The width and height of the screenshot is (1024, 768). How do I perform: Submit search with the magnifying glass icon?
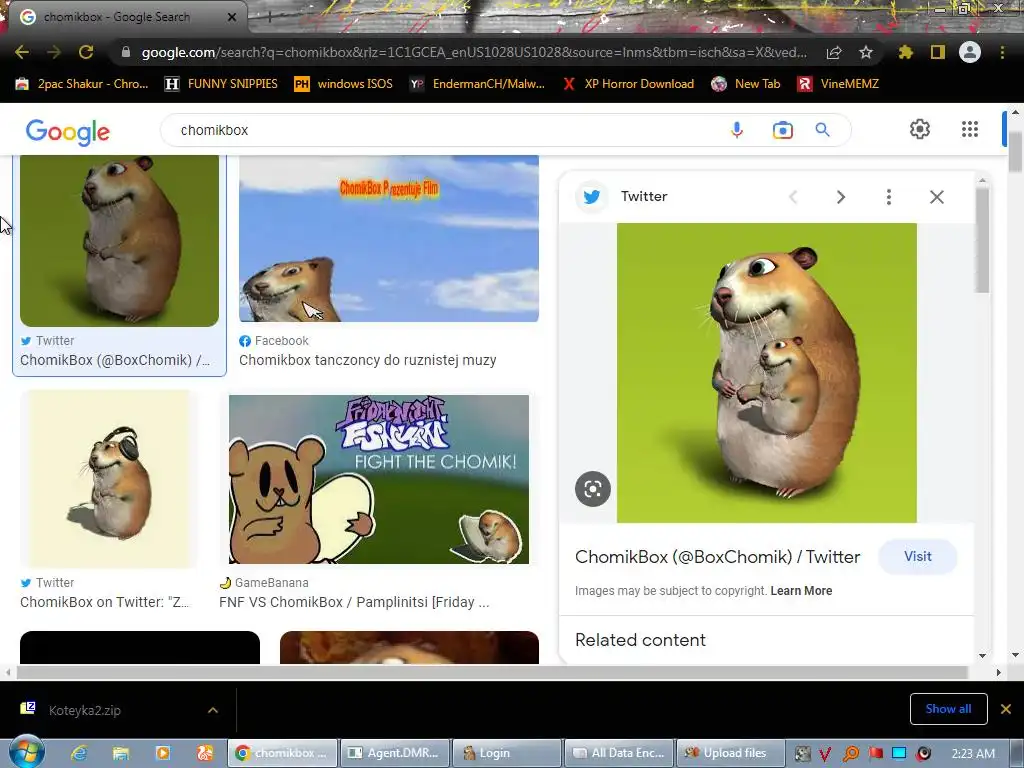coord(823,130)
